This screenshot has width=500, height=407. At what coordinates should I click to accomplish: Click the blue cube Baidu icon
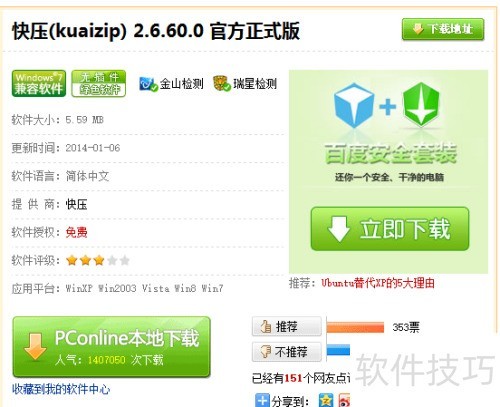(353, 105)
